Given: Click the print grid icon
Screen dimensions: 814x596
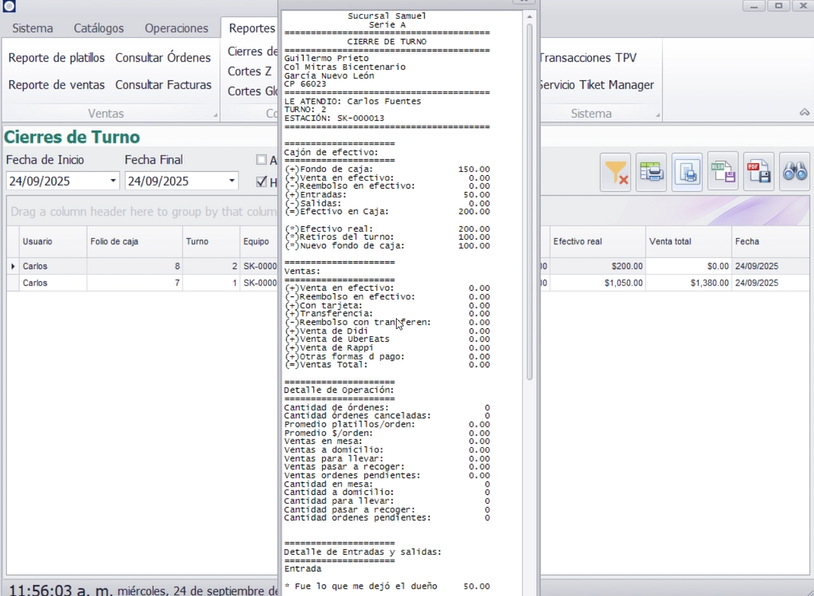Looking at the screenshot, I should tap(652, 172).
